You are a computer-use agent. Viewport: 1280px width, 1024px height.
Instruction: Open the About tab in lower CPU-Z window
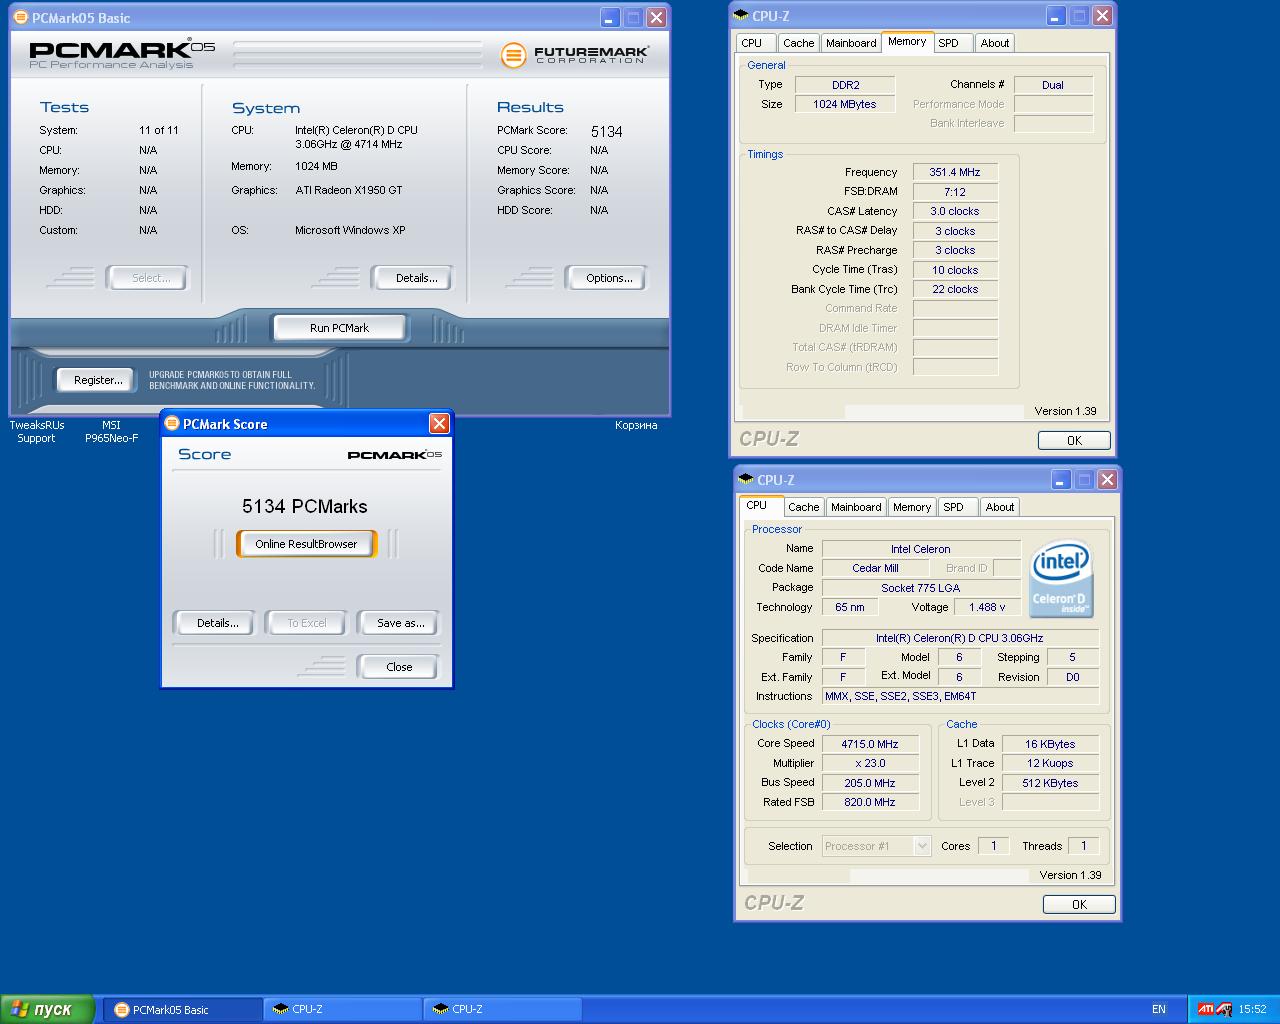(x=1000, y=507)
